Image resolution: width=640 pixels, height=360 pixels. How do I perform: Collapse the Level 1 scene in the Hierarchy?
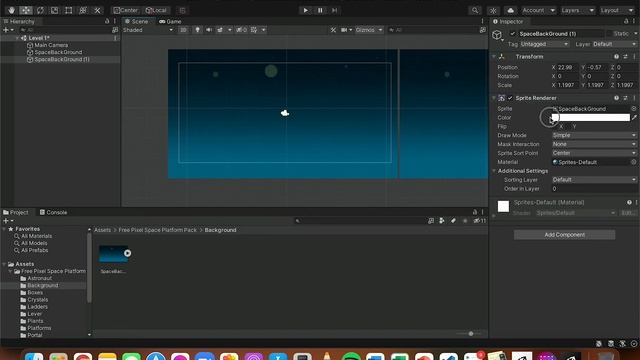click(18, 38)
